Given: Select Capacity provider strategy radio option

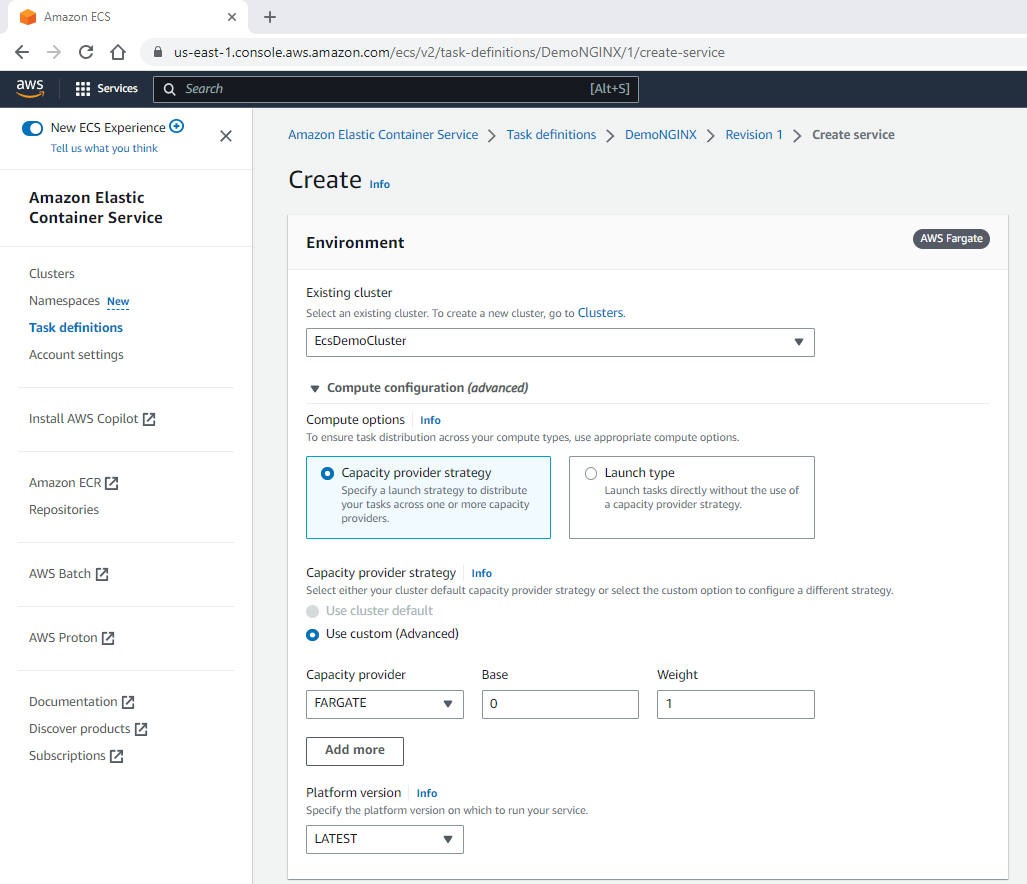Looking at the screenshot, I should 328,473.
